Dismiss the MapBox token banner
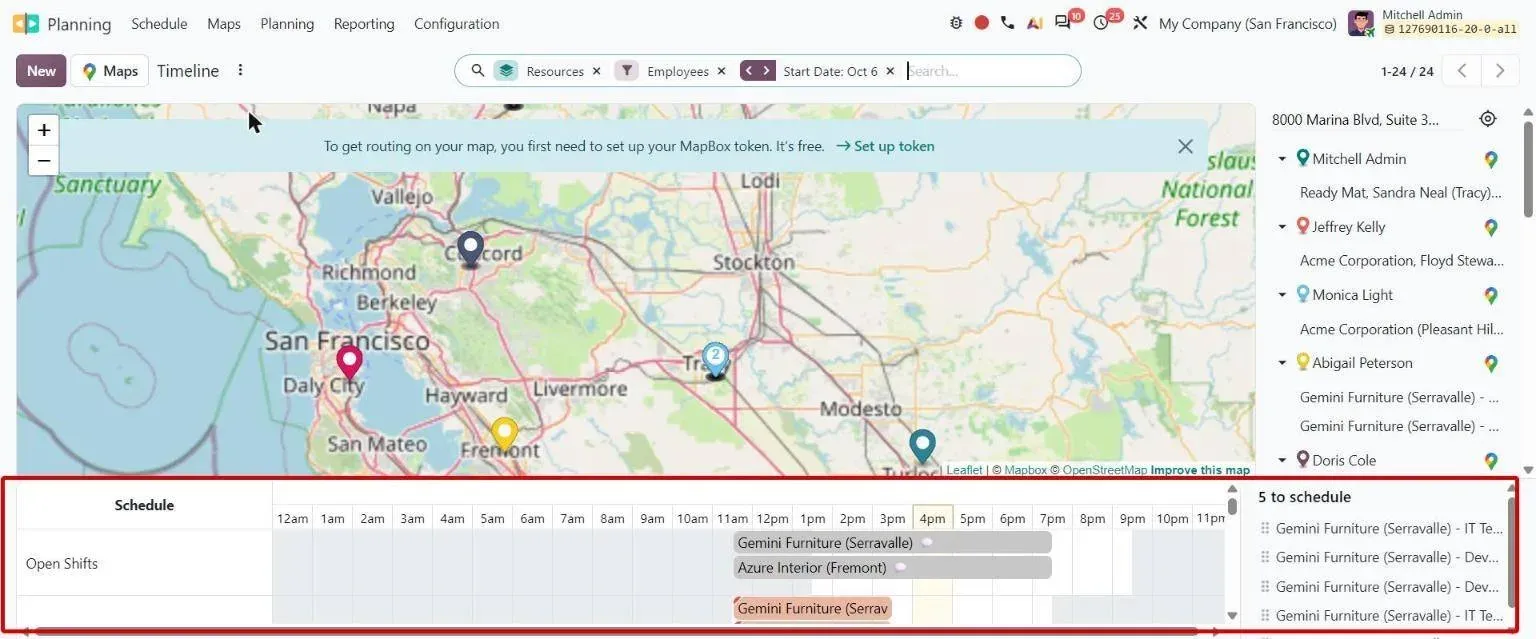Image resolution: width=1536 pixels, height=639 pixels. (x=1185, y=146)
